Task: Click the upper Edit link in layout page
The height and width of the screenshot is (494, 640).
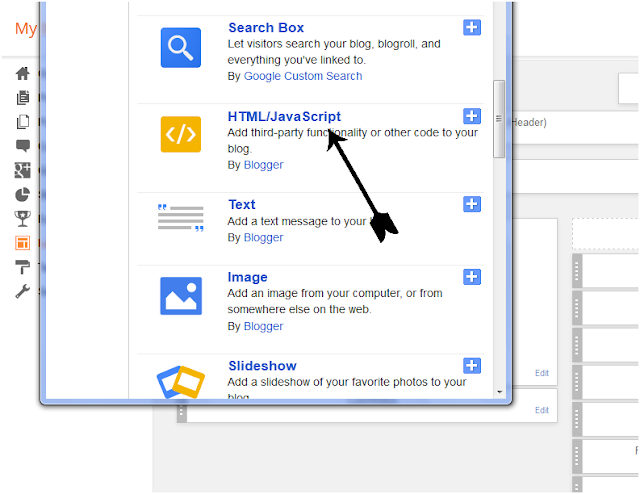Action: pos(542,373)
